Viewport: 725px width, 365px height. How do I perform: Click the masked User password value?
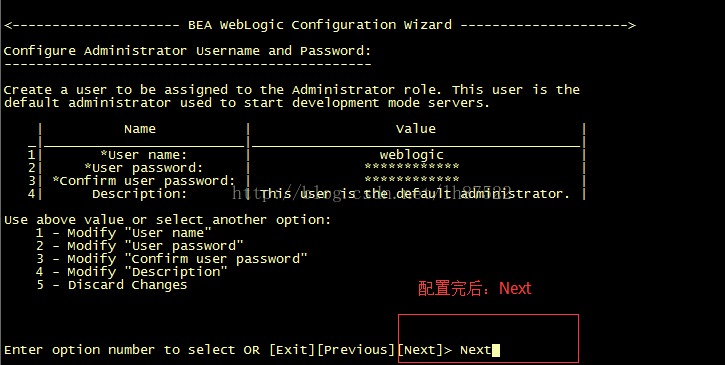(412, 167)
